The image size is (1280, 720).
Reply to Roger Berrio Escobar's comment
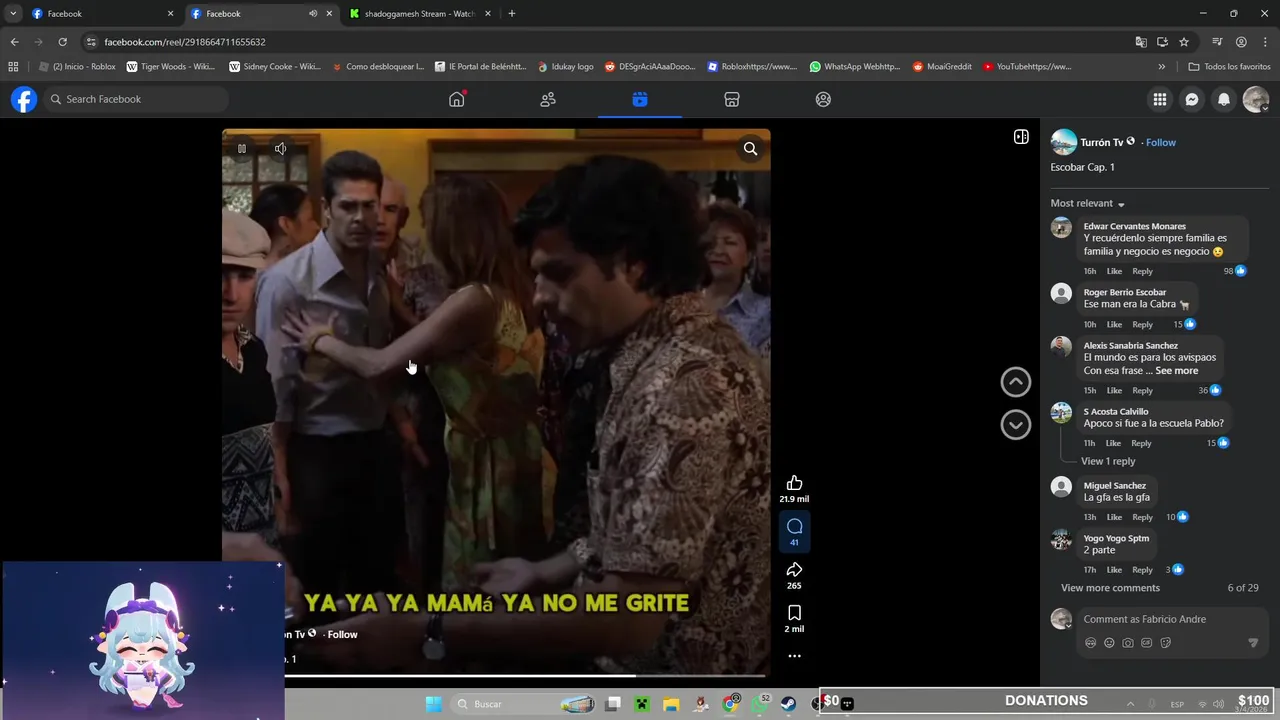click(1142, 324)
